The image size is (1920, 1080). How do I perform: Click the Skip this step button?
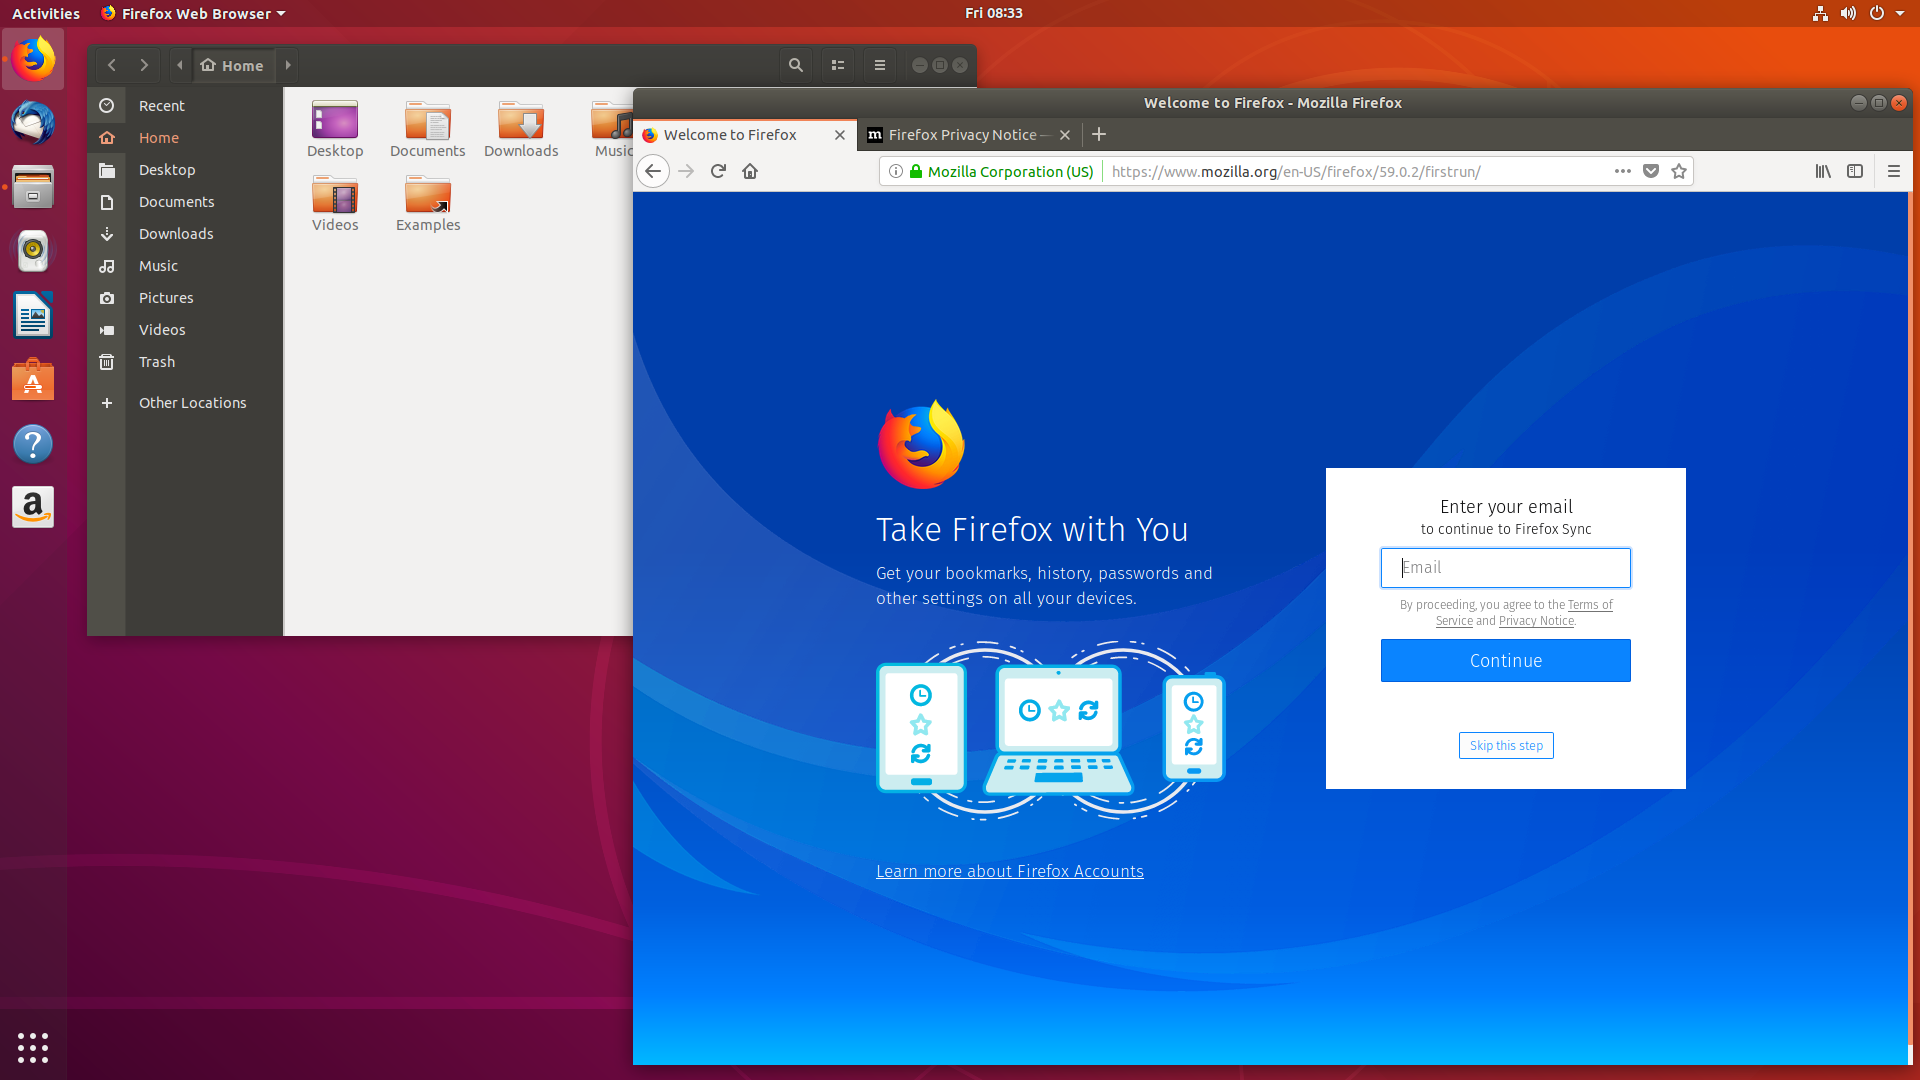[1506, 746]
